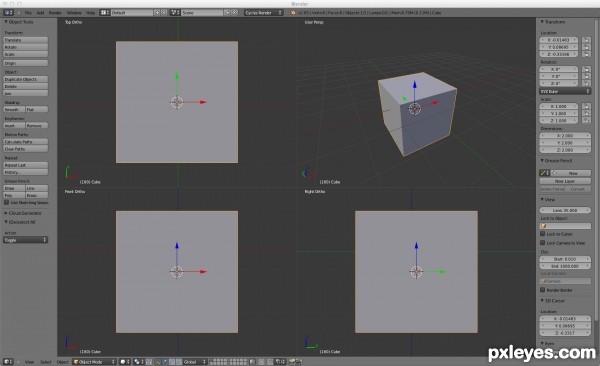Open the Window menu
The image size is (600, 366).
(74, 13)
